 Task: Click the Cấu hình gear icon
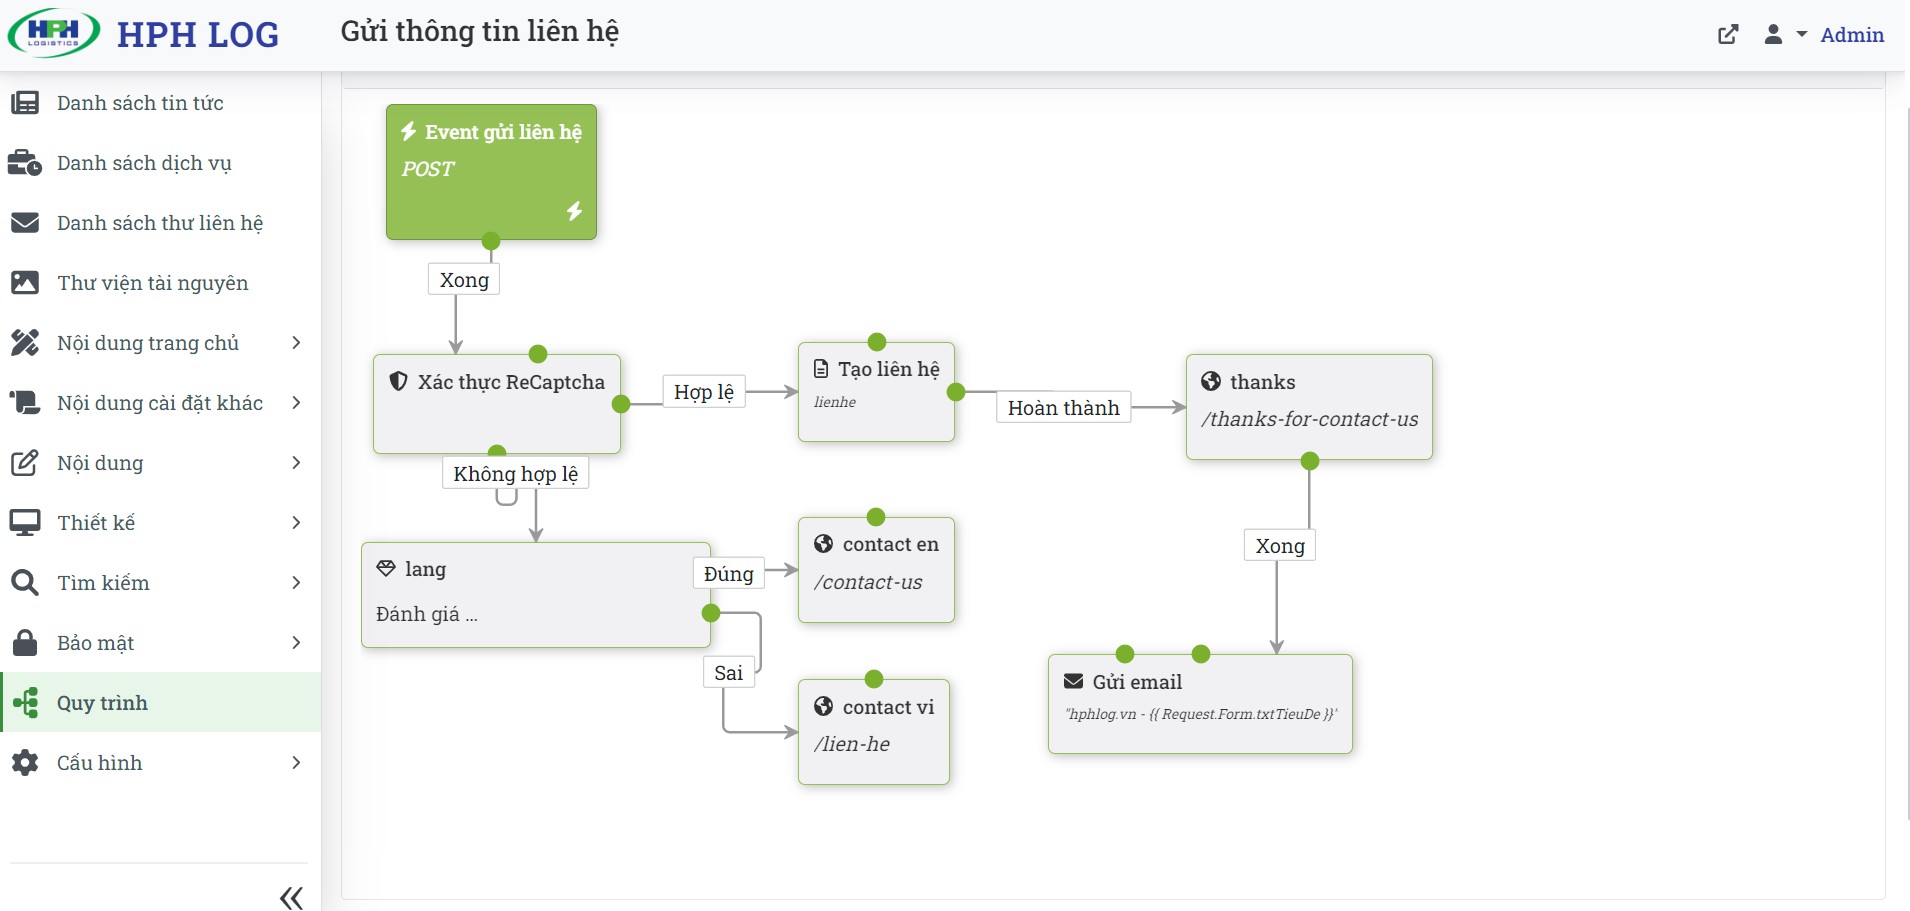(25, 763)
